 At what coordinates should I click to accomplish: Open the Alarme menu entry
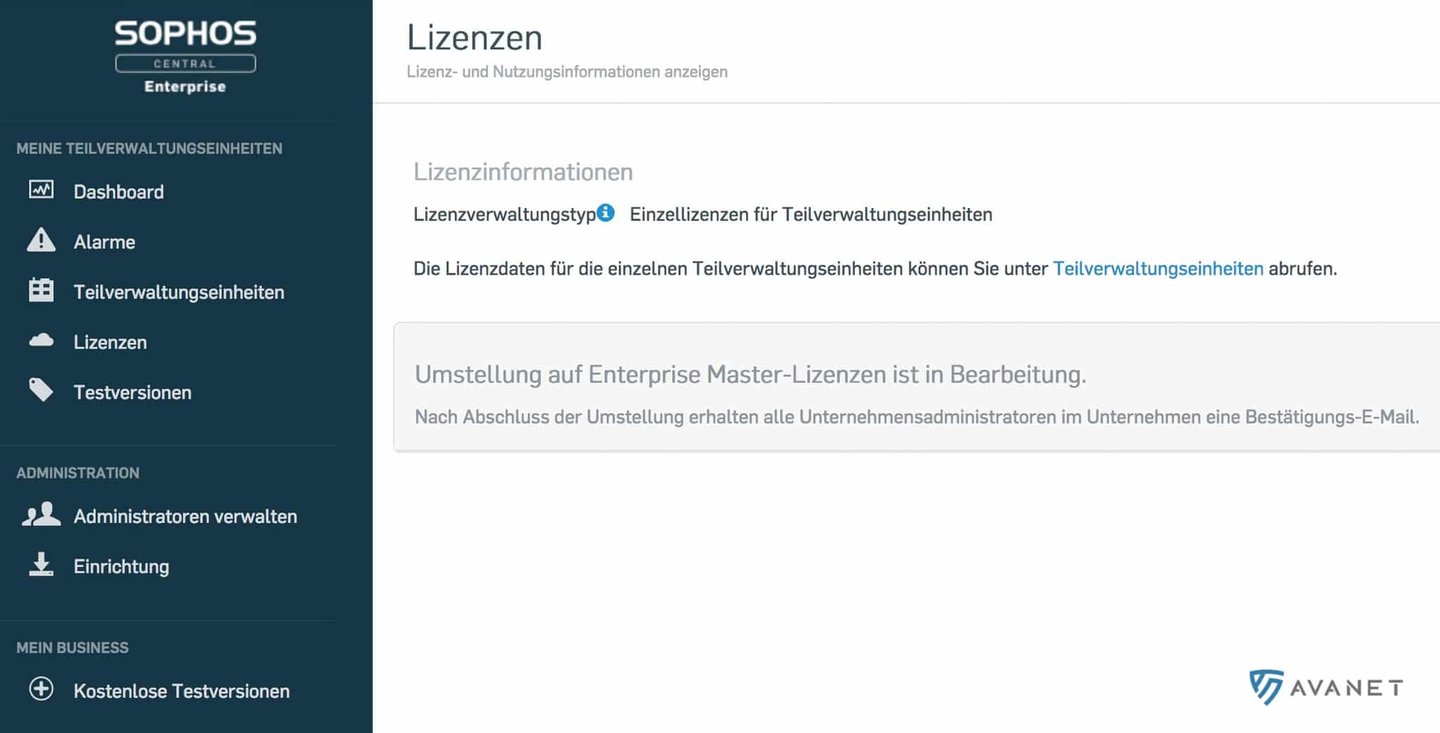click(x=104, y=242)
